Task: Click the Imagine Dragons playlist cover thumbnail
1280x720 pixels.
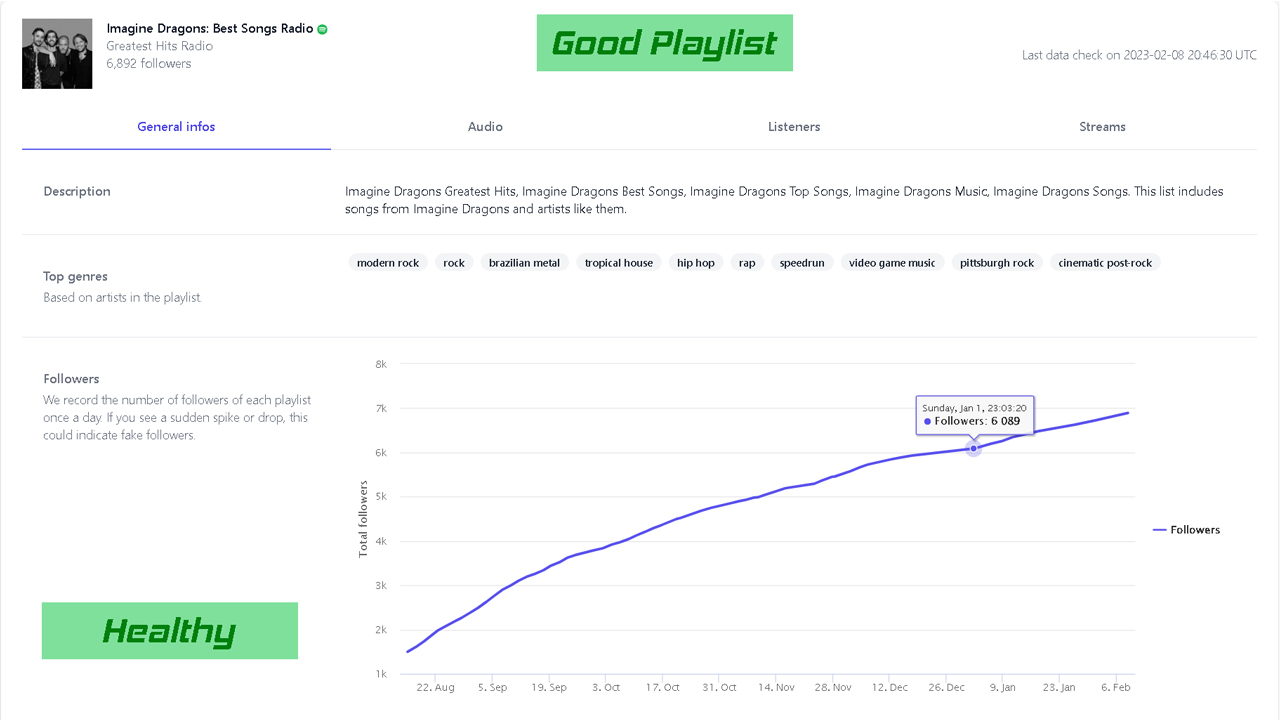Action: [x=57, y=54]
